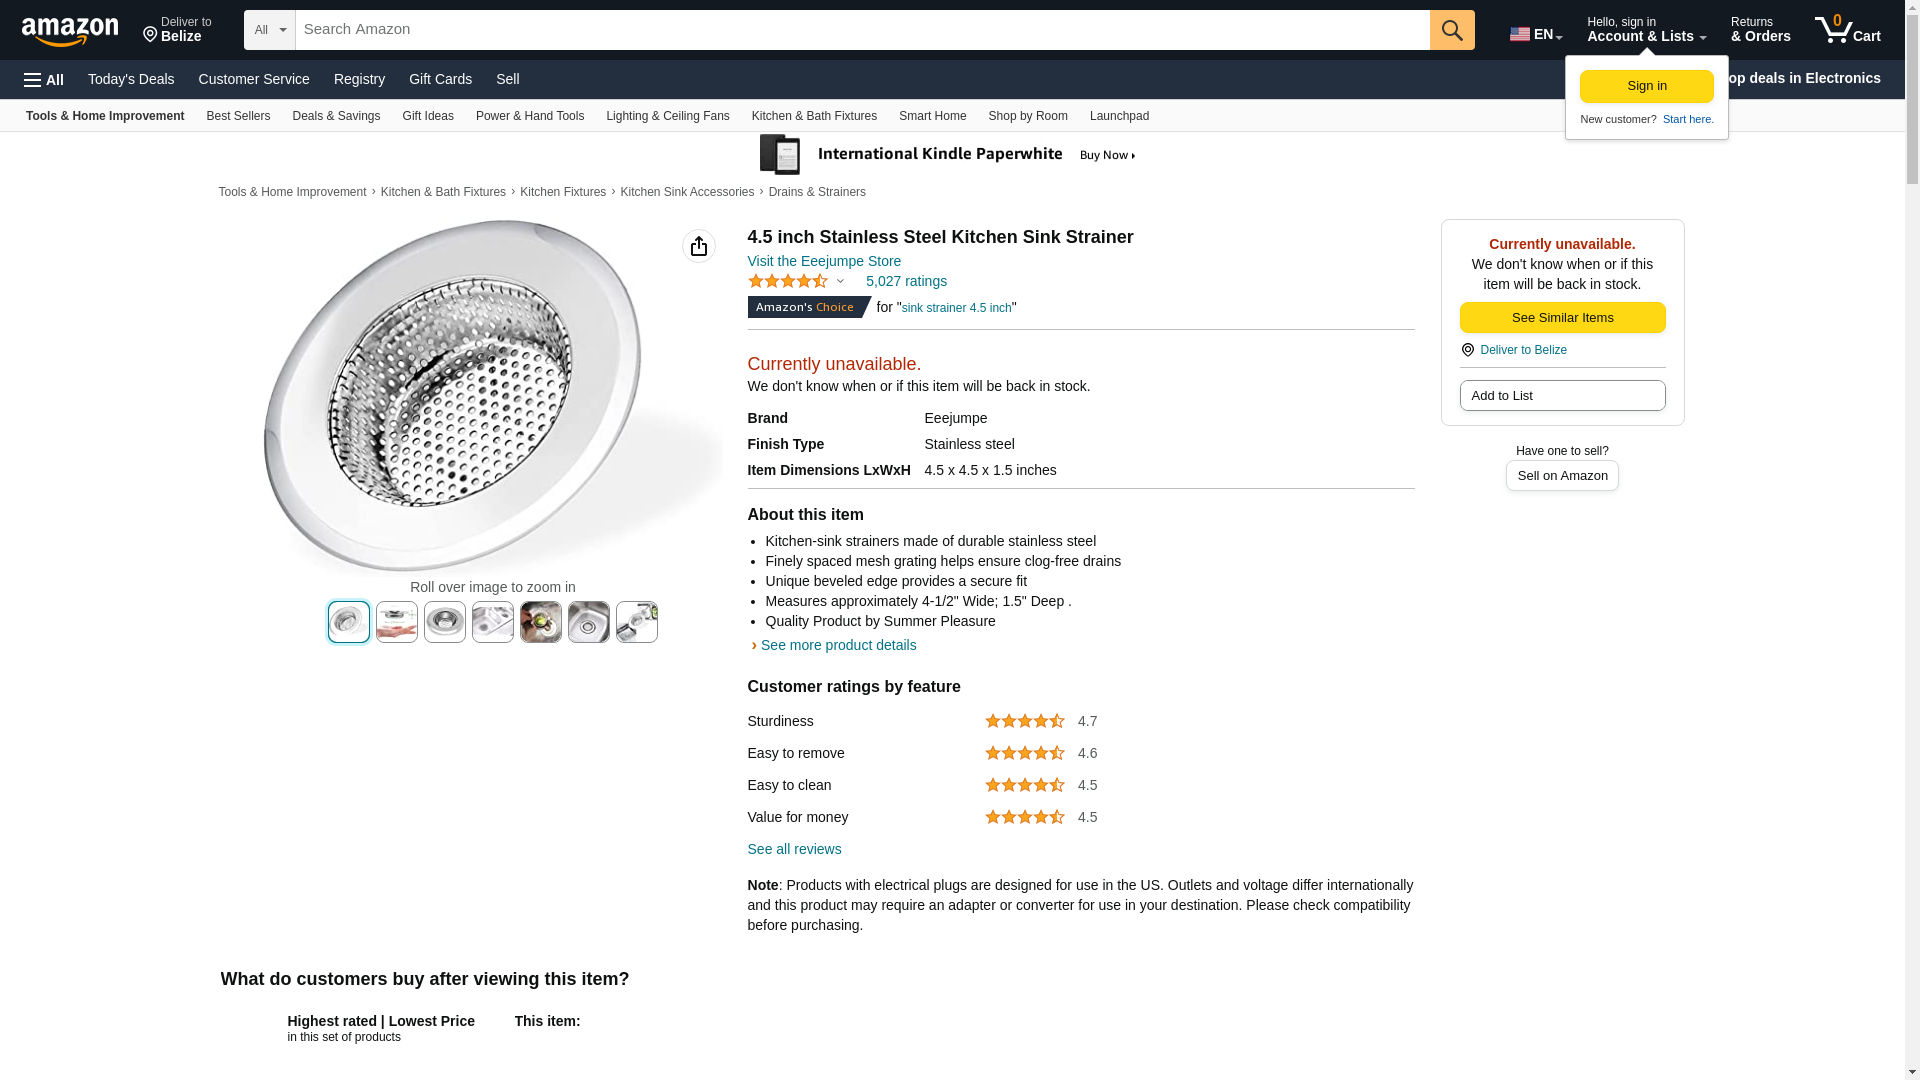
Task: Click the star rating popover arrow
Action: (840, 281)
